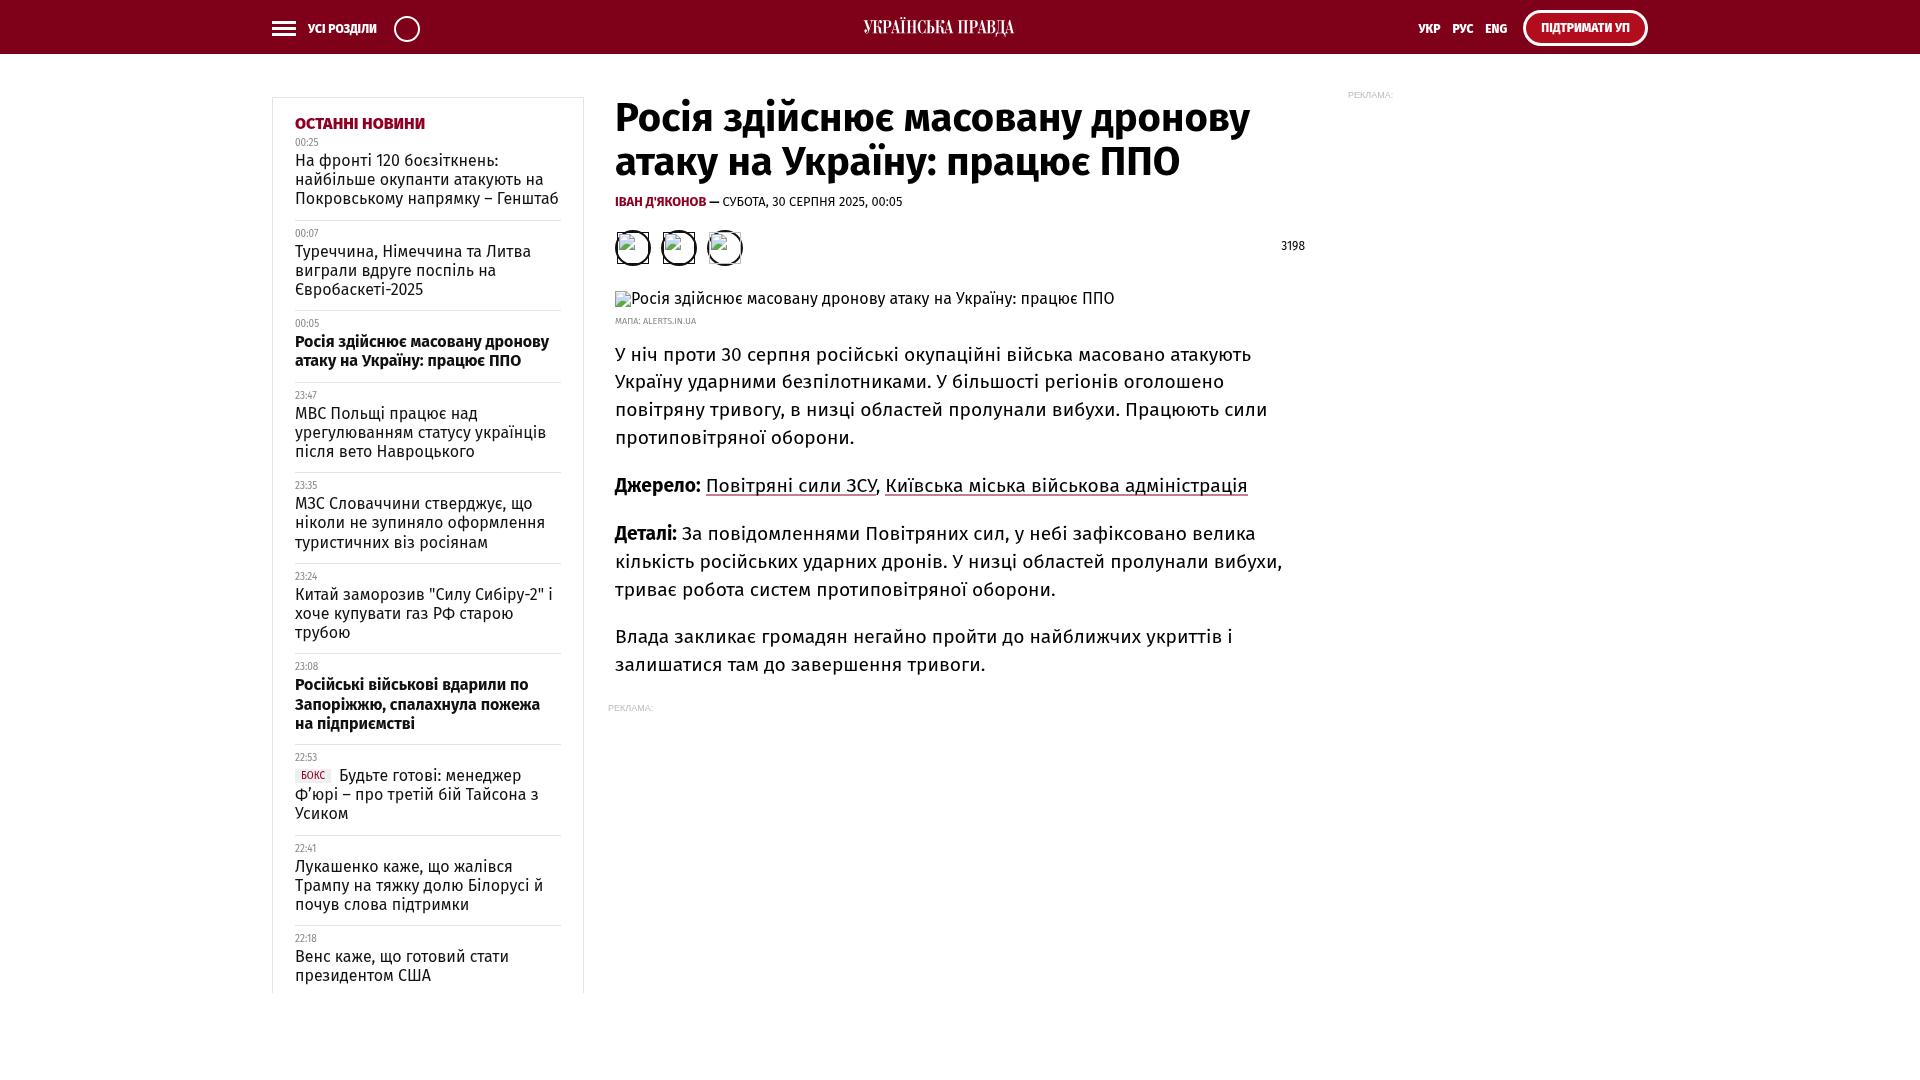Switch language to ENG

pyautogui.click(x=1495, y=29)
